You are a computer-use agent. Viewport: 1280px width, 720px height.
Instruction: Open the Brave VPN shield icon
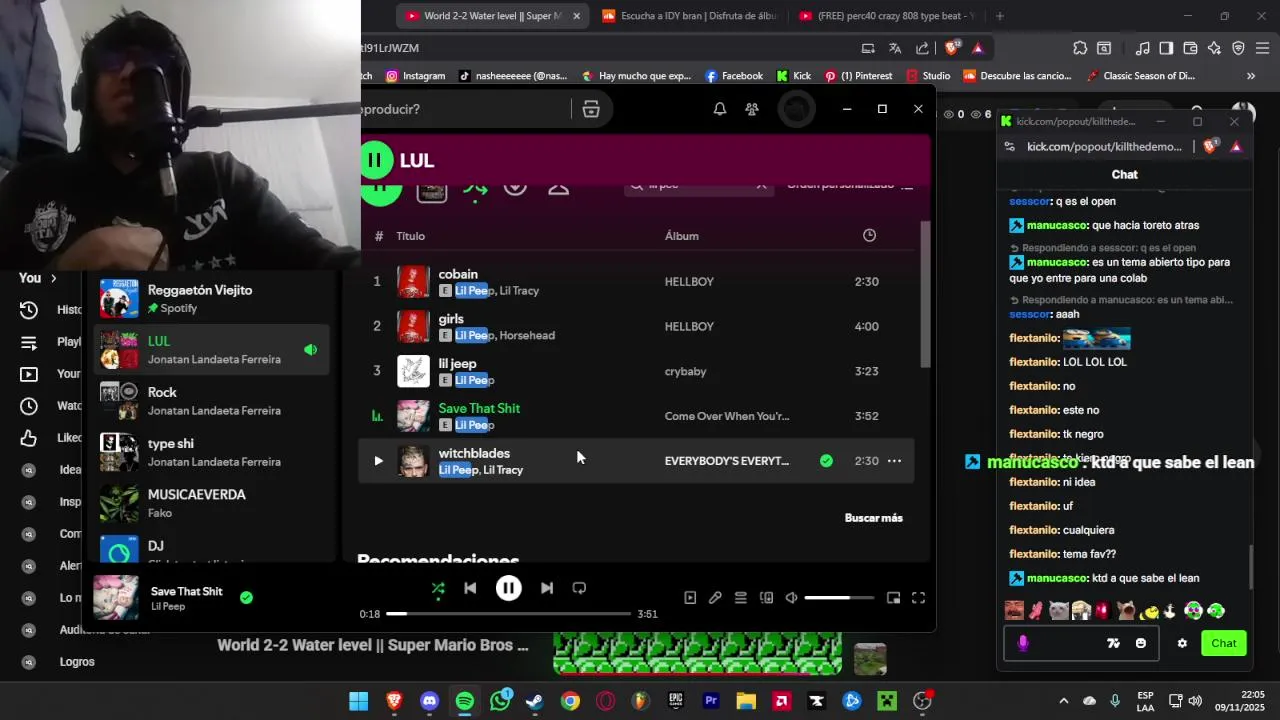coord(1238,48)
